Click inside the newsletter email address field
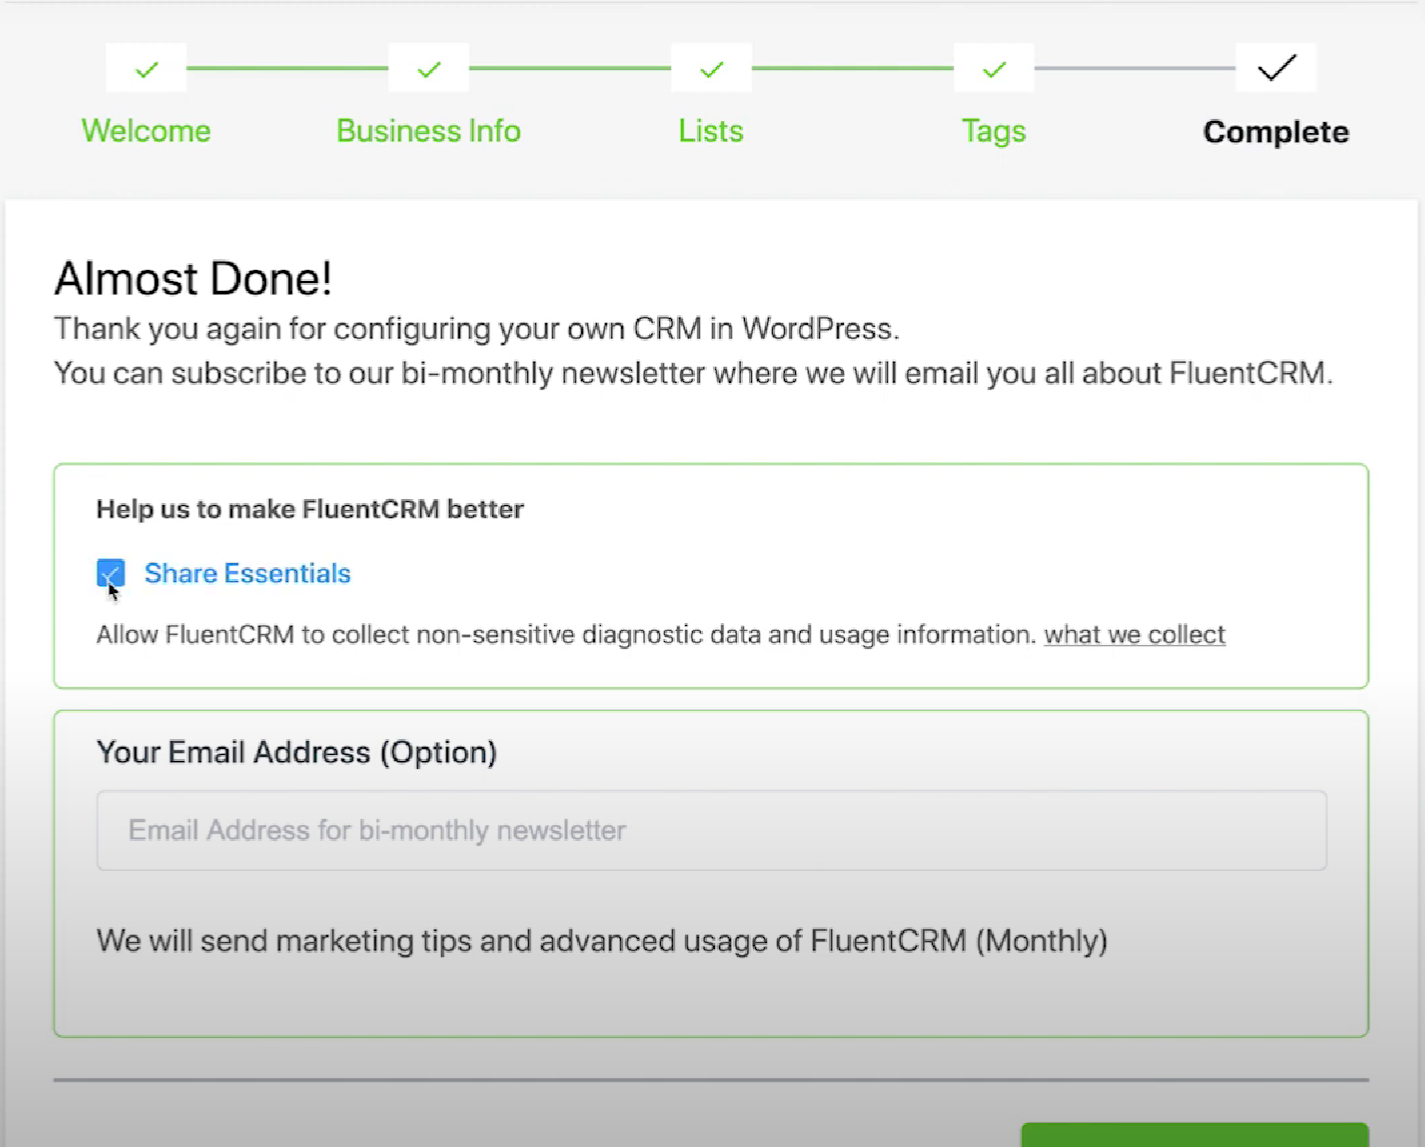The width and height of the screenshot is (1425, 1147). click(x=711, y=830)
